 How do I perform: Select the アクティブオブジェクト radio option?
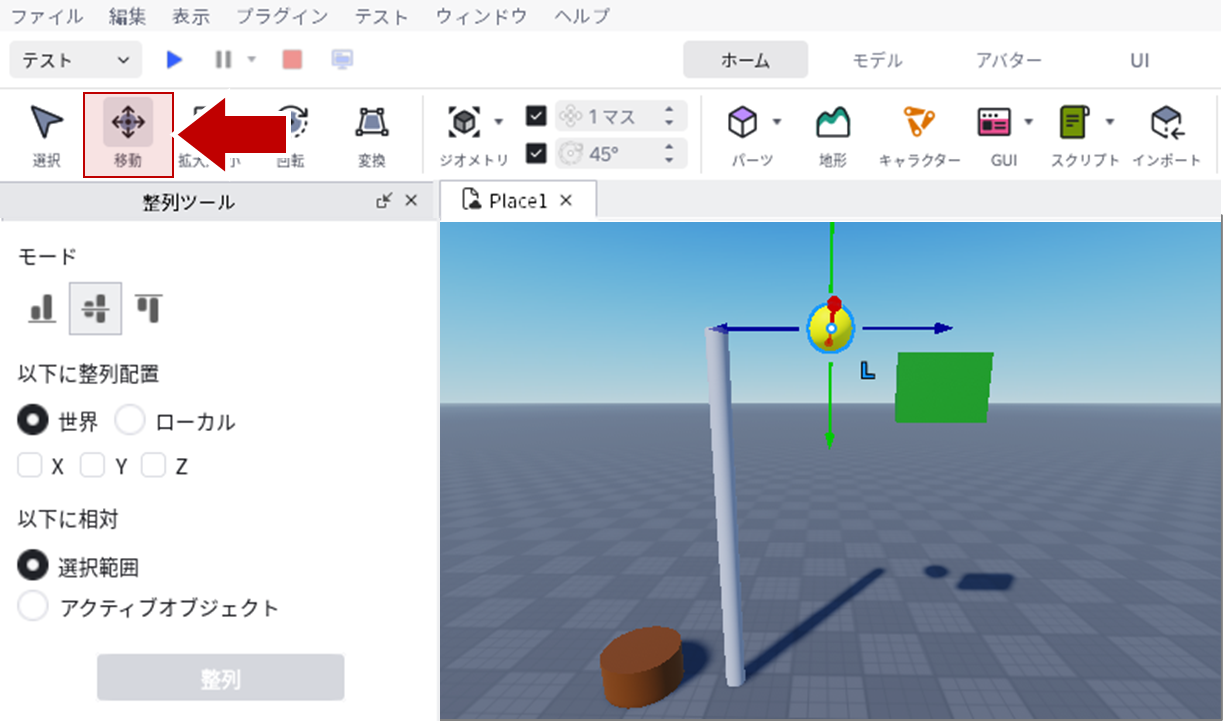pos(33,606)
